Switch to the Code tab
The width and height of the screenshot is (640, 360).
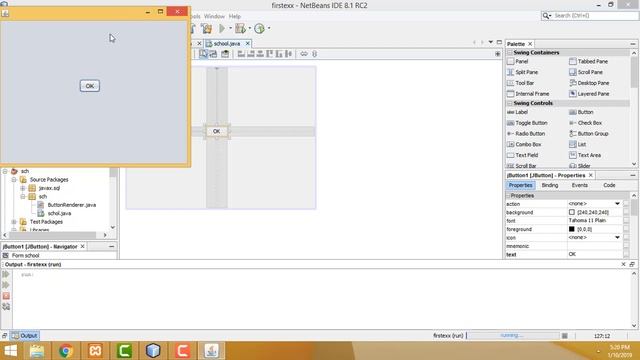click(x=609, y=185)
